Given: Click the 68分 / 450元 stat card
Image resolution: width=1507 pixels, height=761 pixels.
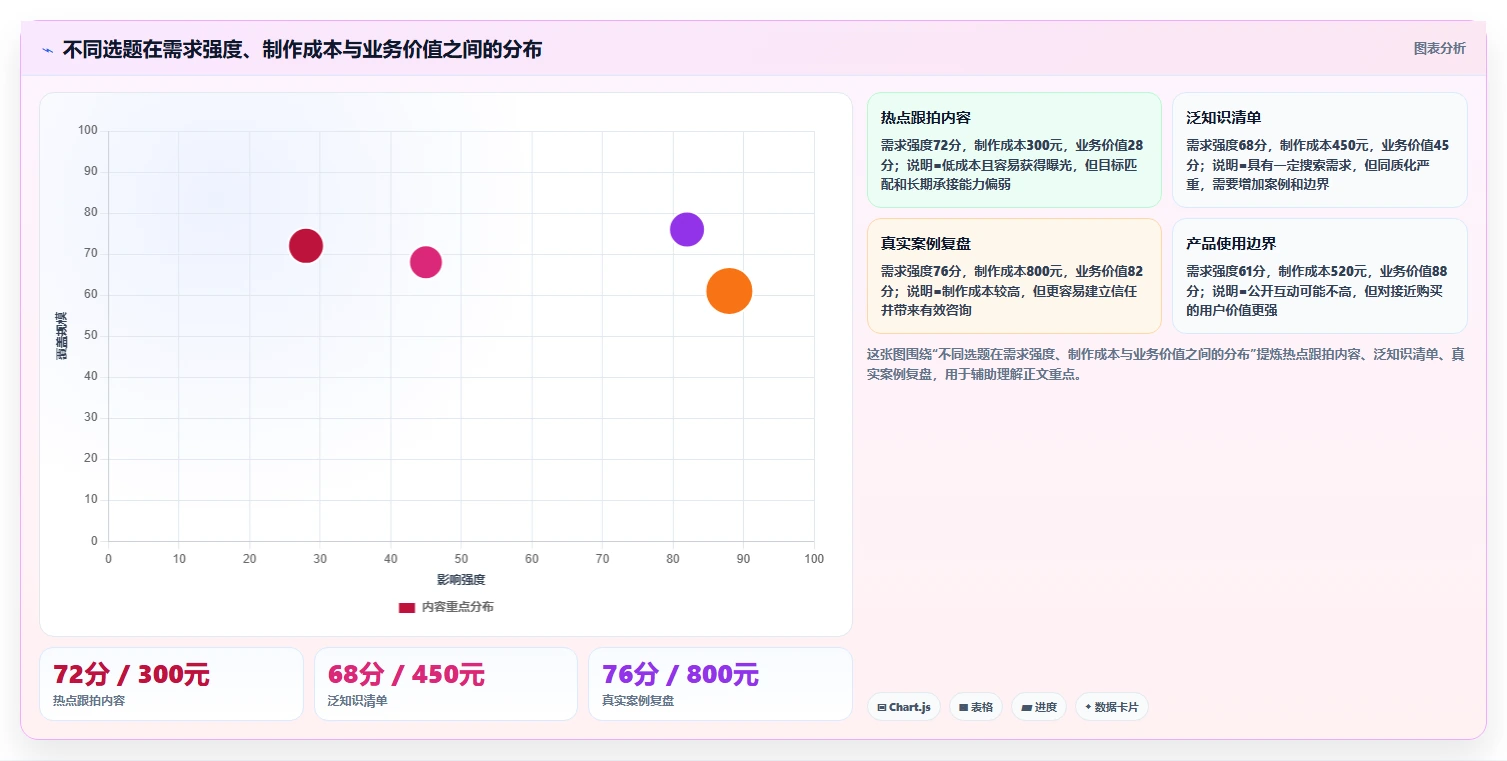Looking at the screenshot, I should (446, 684).
